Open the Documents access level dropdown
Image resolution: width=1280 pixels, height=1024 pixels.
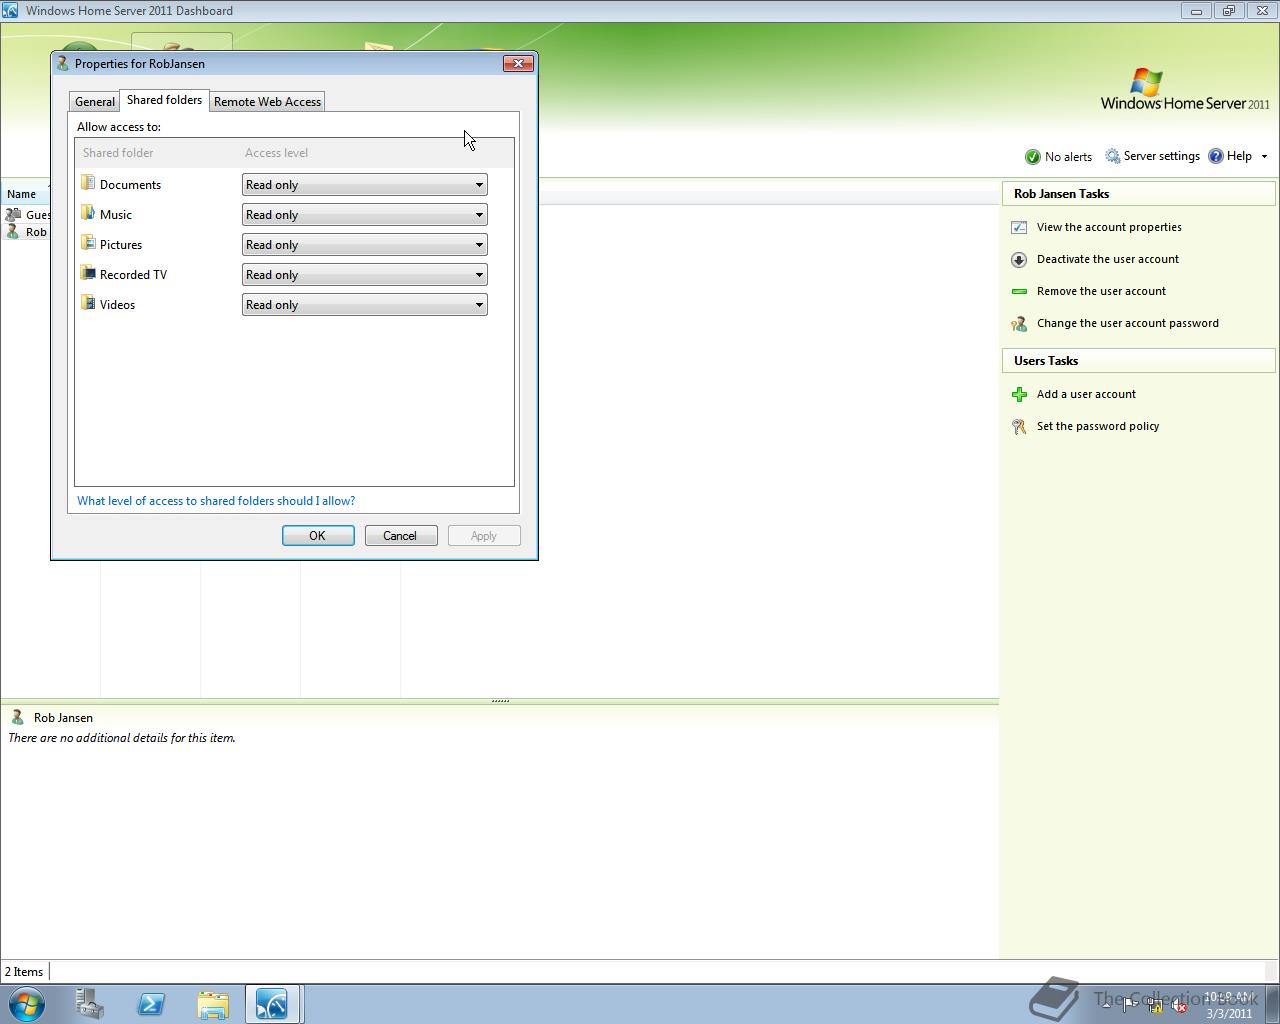point(364,185)
